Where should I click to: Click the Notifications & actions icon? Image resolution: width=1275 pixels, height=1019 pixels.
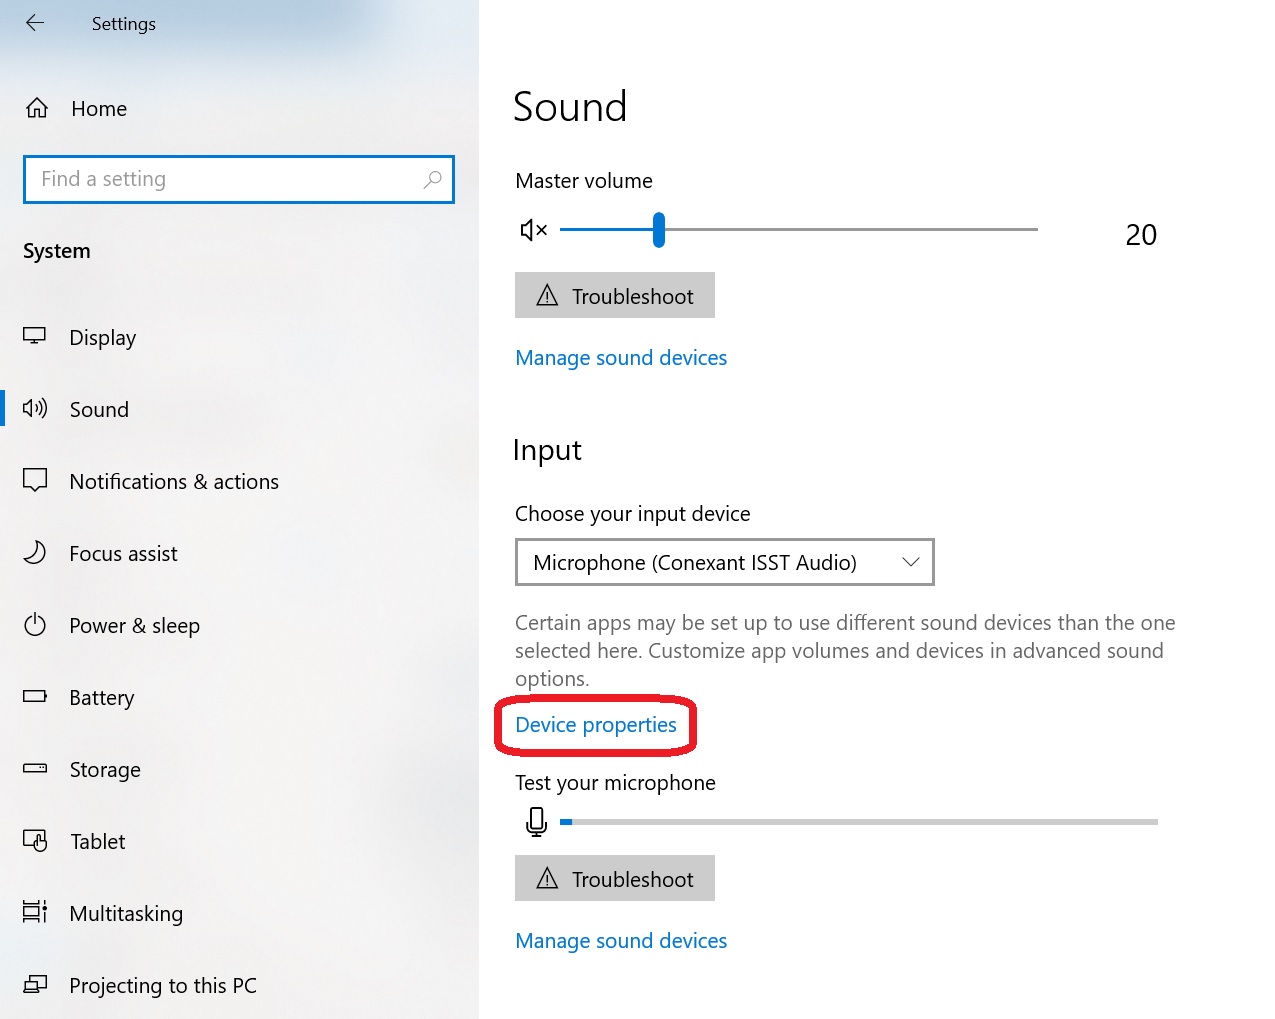34,481
